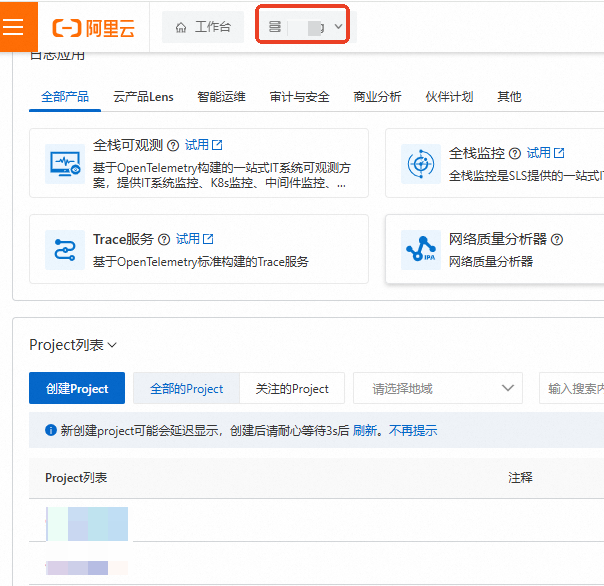Viewport: 604px width, 586px height.
Task: Click the Trace服务 description text
Action: point(201,262)
